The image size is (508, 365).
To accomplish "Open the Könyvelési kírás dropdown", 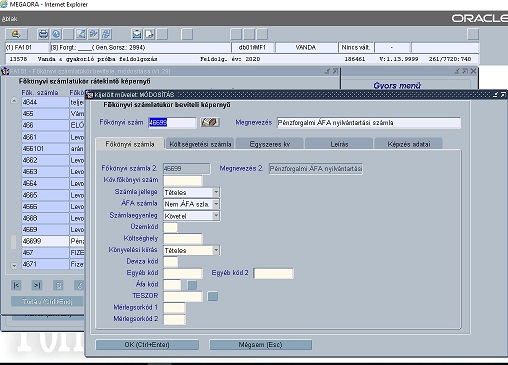I will (216, 250).
